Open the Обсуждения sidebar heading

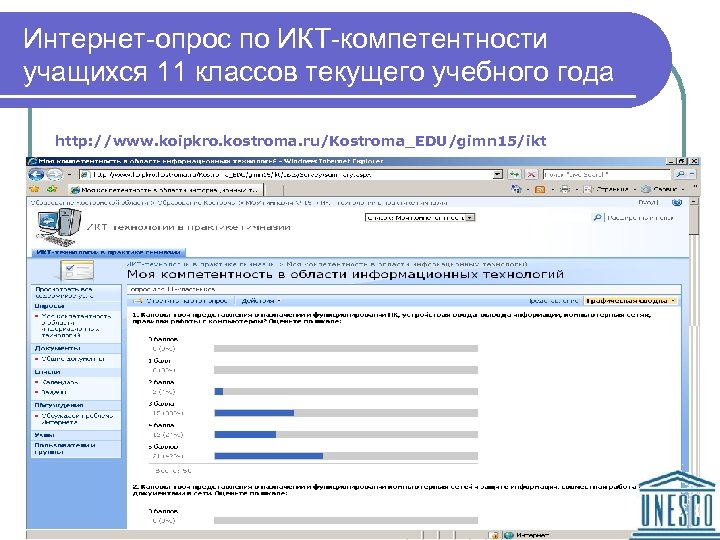59,405
